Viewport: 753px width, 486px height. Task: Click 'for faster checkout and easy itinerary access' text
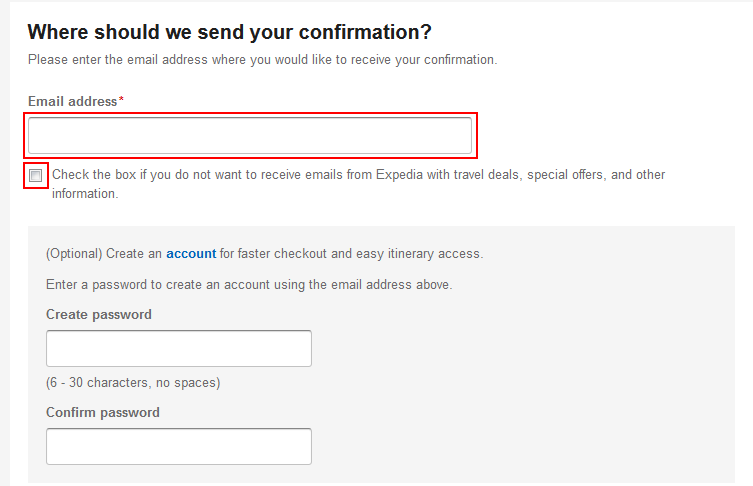click(352, 254)
